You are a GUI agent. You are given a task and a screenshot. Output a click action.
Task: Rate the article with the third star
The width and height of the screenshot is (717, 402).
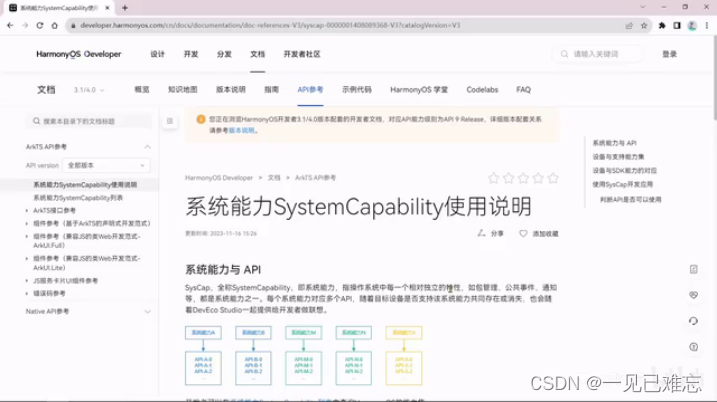(523, 178)
